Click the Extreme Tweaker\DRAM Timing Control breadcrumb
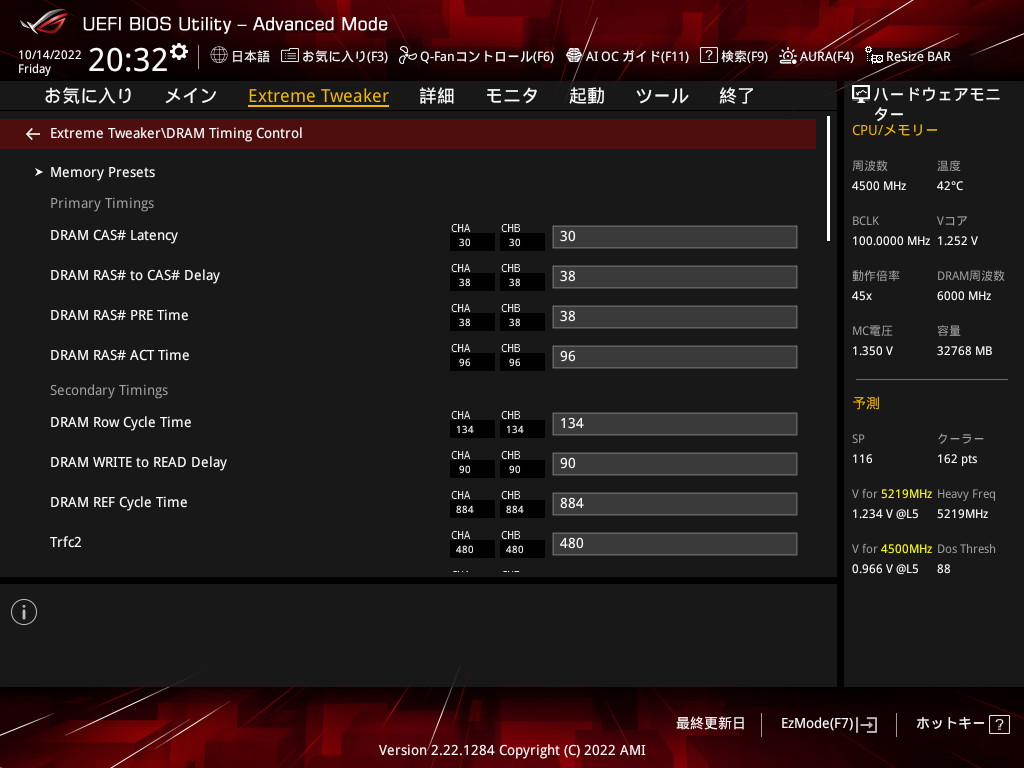This screenshot has width=1024, height=768. tap(176, 133)
